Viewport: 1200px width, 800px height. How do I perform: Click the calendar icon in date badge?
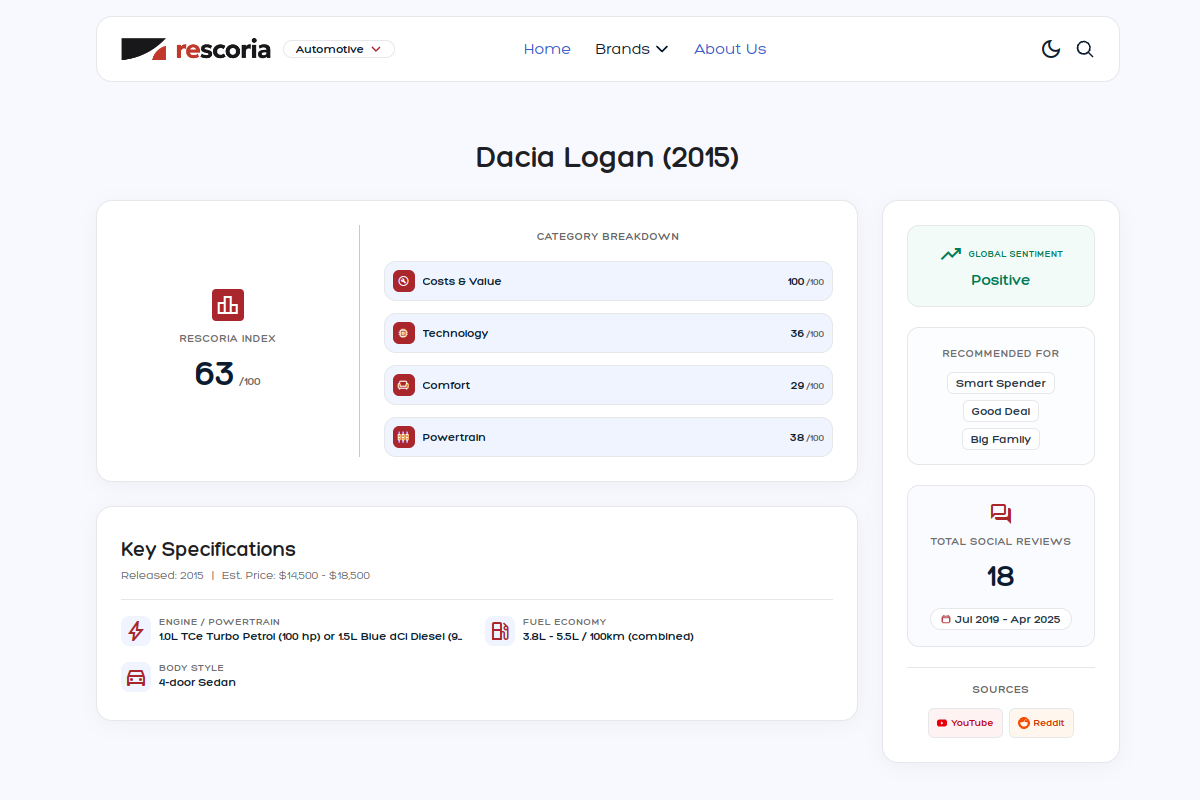pos(946,619)
